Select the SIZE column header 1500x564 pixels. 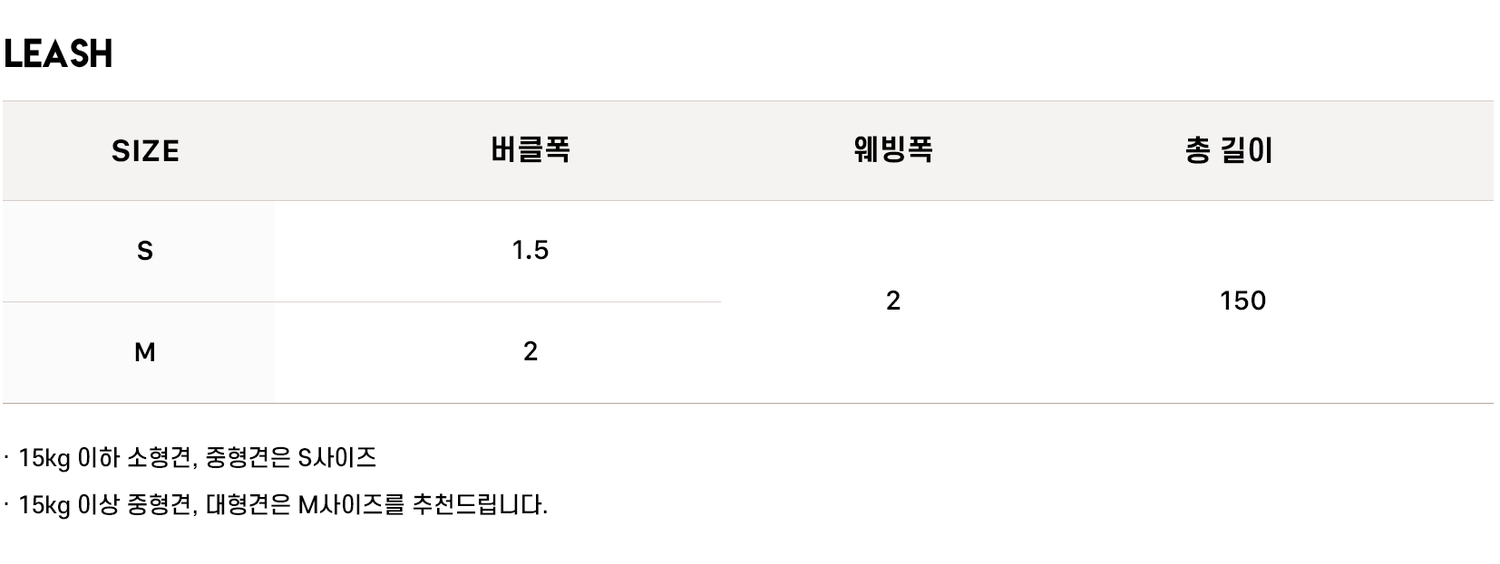tap(145, 152)
